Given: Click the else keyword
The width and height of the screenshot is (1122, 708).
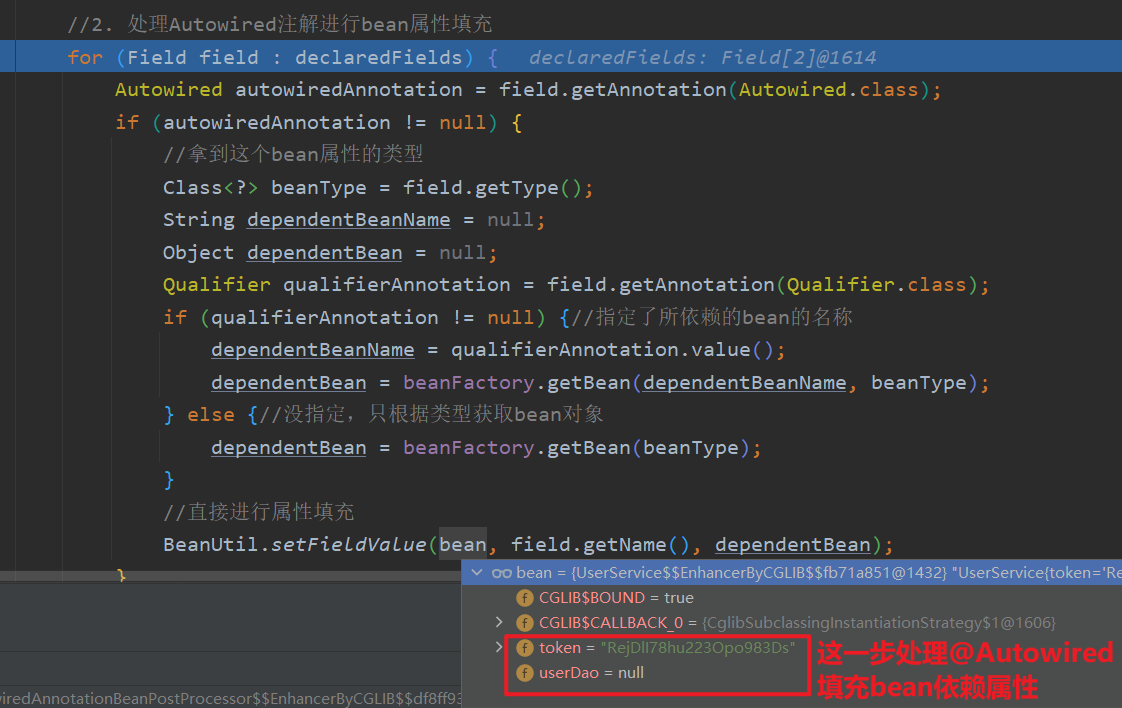Looking at the screenshot, I should [210, 415].
